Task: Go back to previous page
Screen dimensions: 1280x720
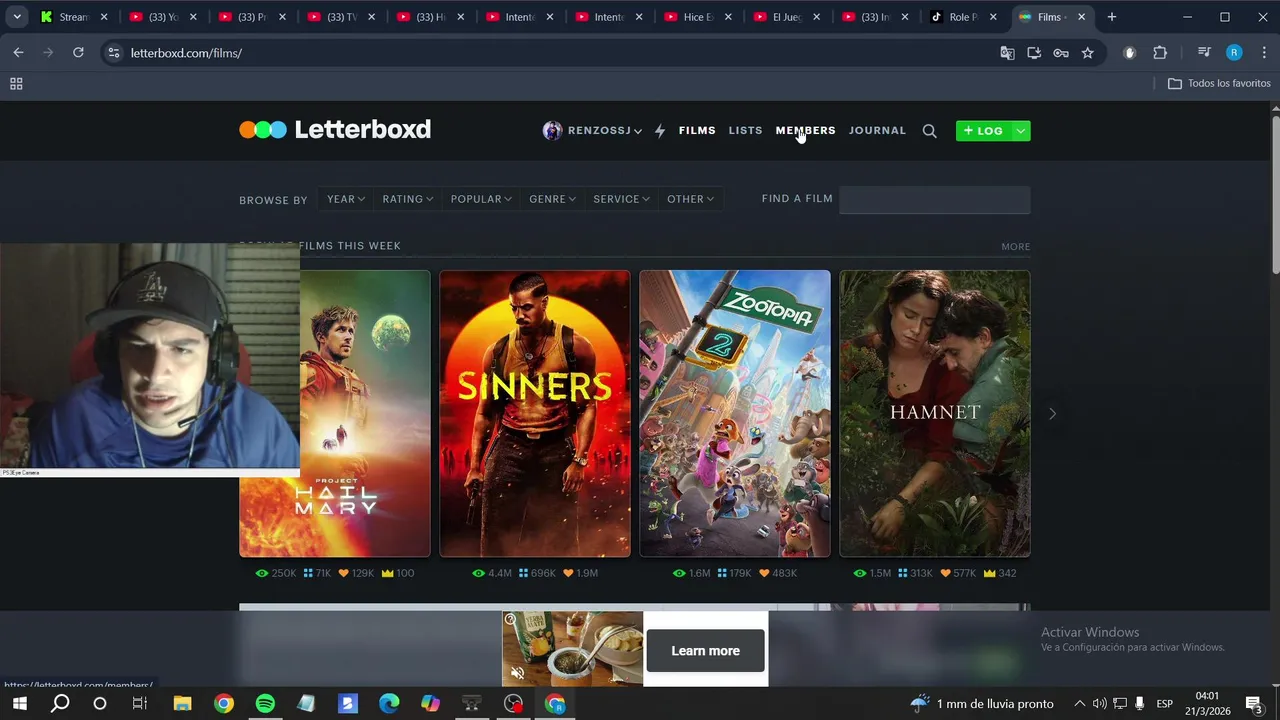Action: click(x=18, y=53)
